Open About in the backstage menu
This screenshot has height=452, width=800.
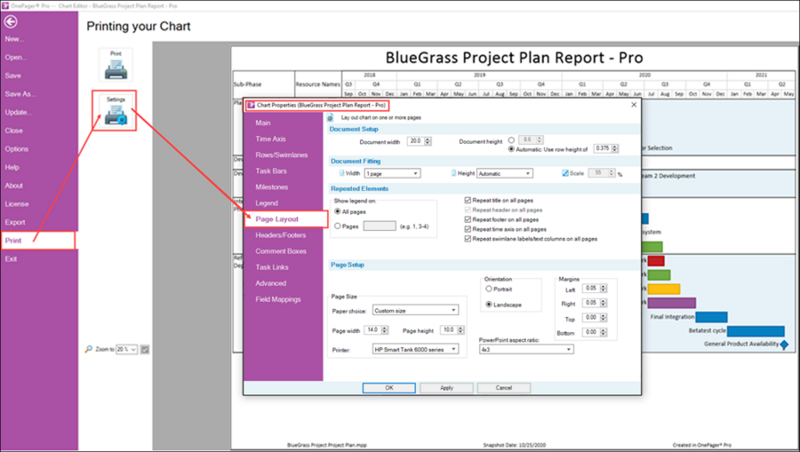[x=14, y=186]
